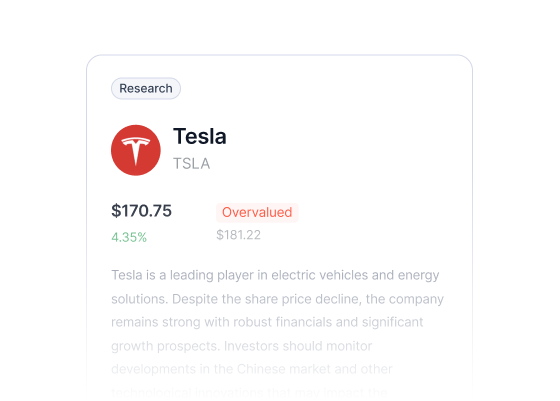
Task: Click the TSLA ticker symbol
Action: coord(191,164)
